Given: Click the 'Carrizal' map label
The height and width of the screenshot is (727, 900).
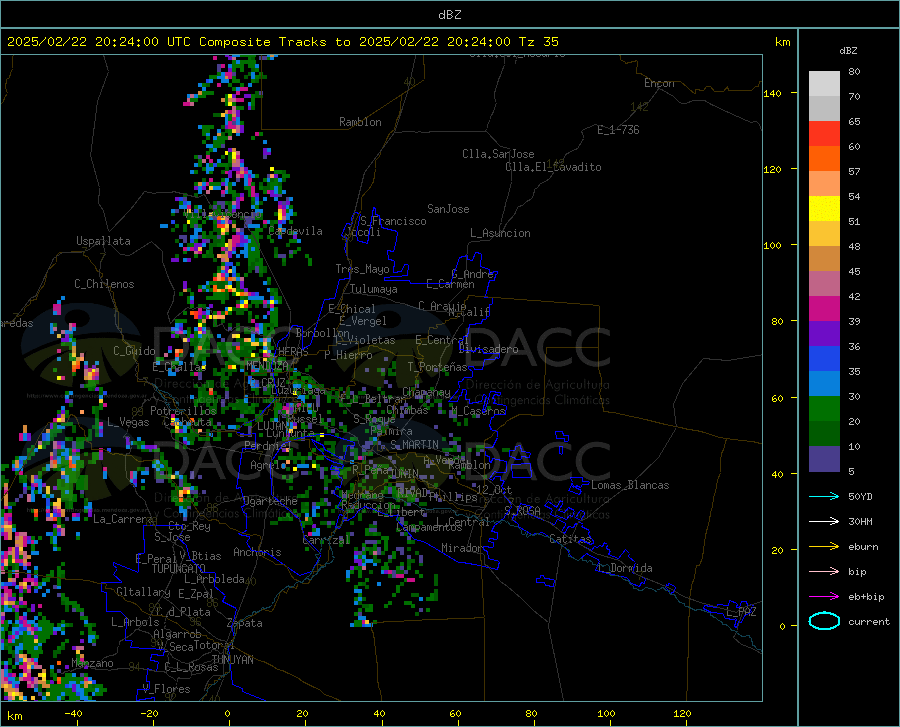Looking at the screenshot, I should pos(326,540).
